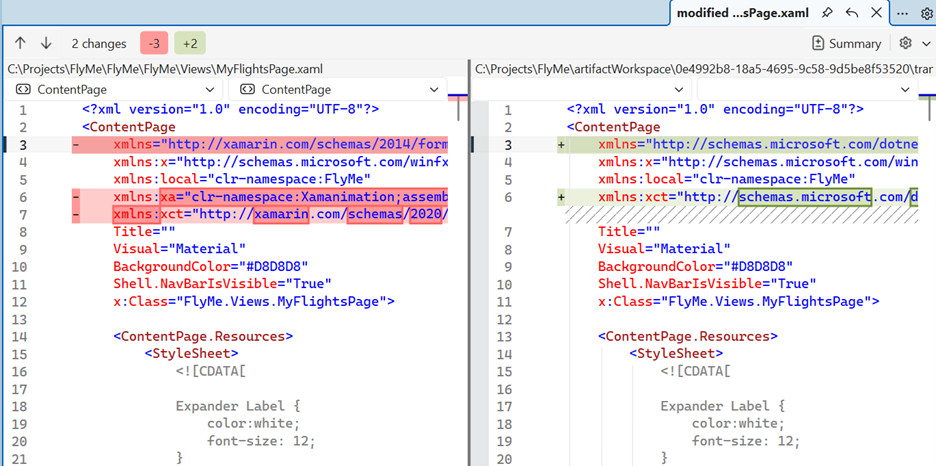Open second ContentPage dropdown in left pane
The image size is (936, 466).
tap(339, 90)
